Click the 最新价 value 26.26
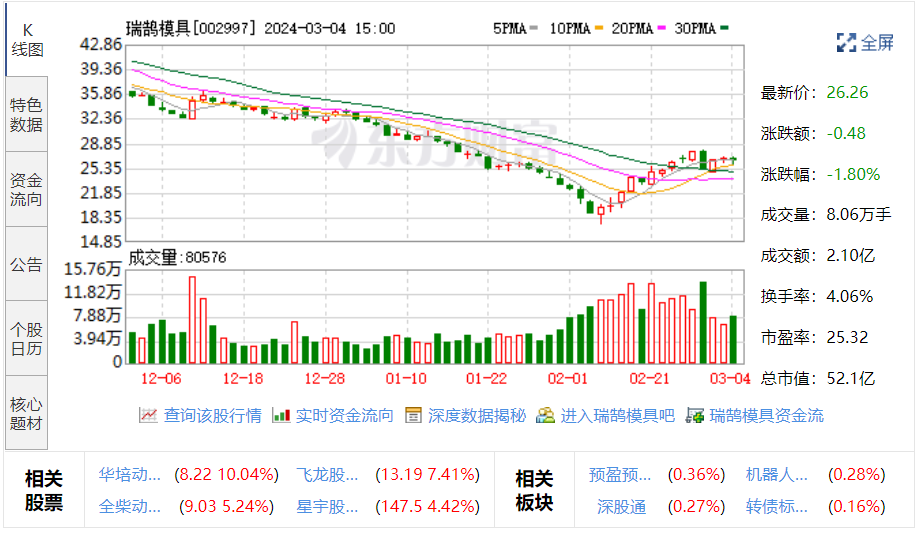 pos(847,92)
